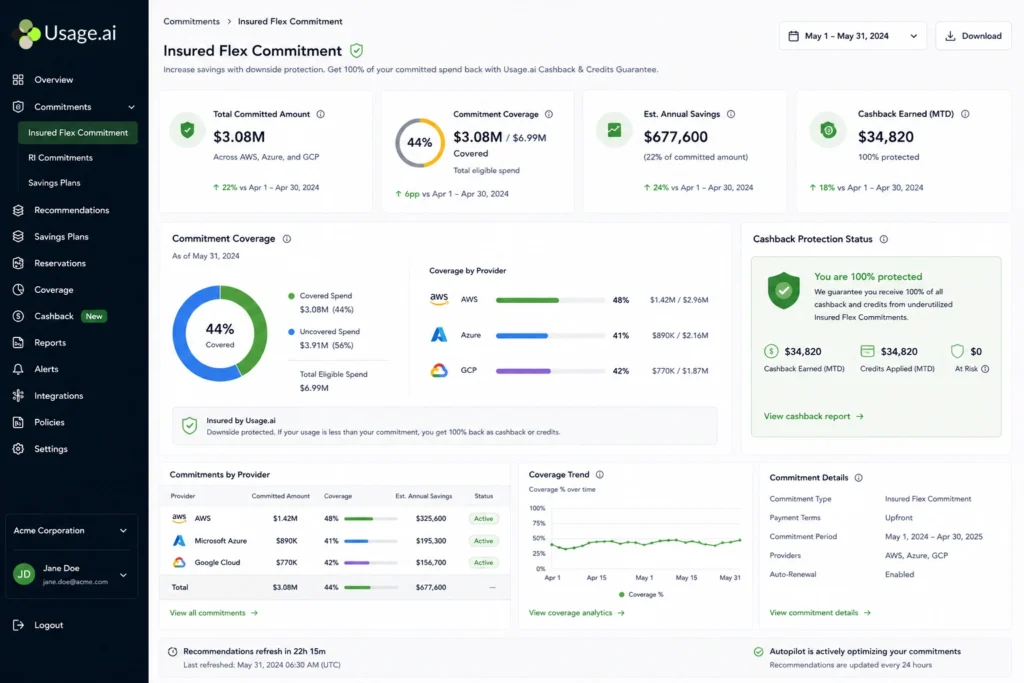Screen dimensions: 1024x683
Task: Click the Commitments shield icon in sidebar
Action: point(18,106)
